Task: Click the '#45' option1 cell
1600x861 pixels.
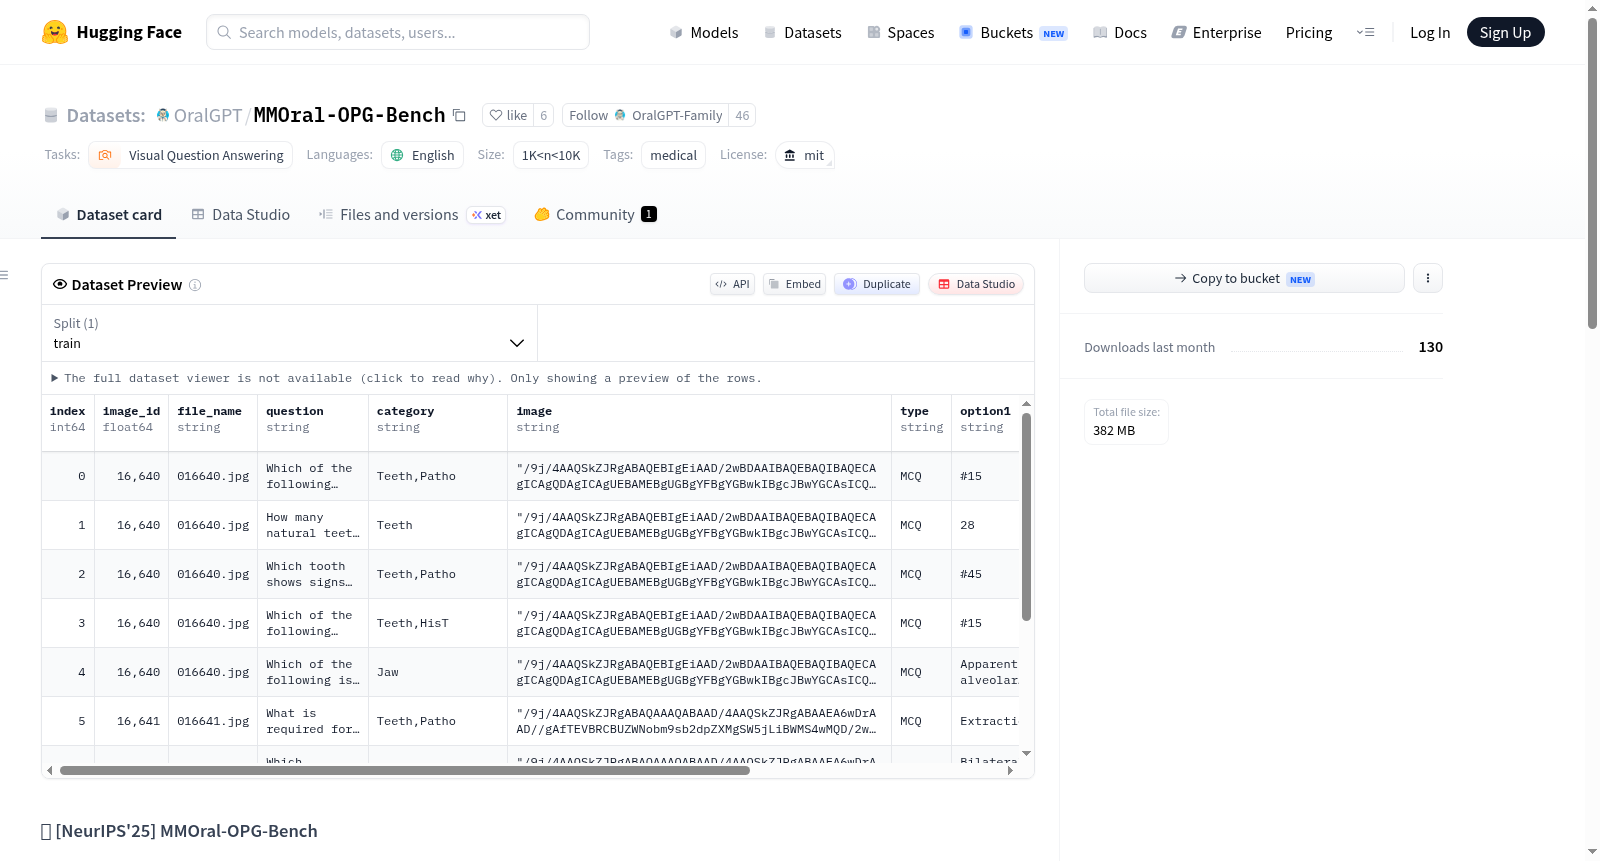Action: [985, 574]
